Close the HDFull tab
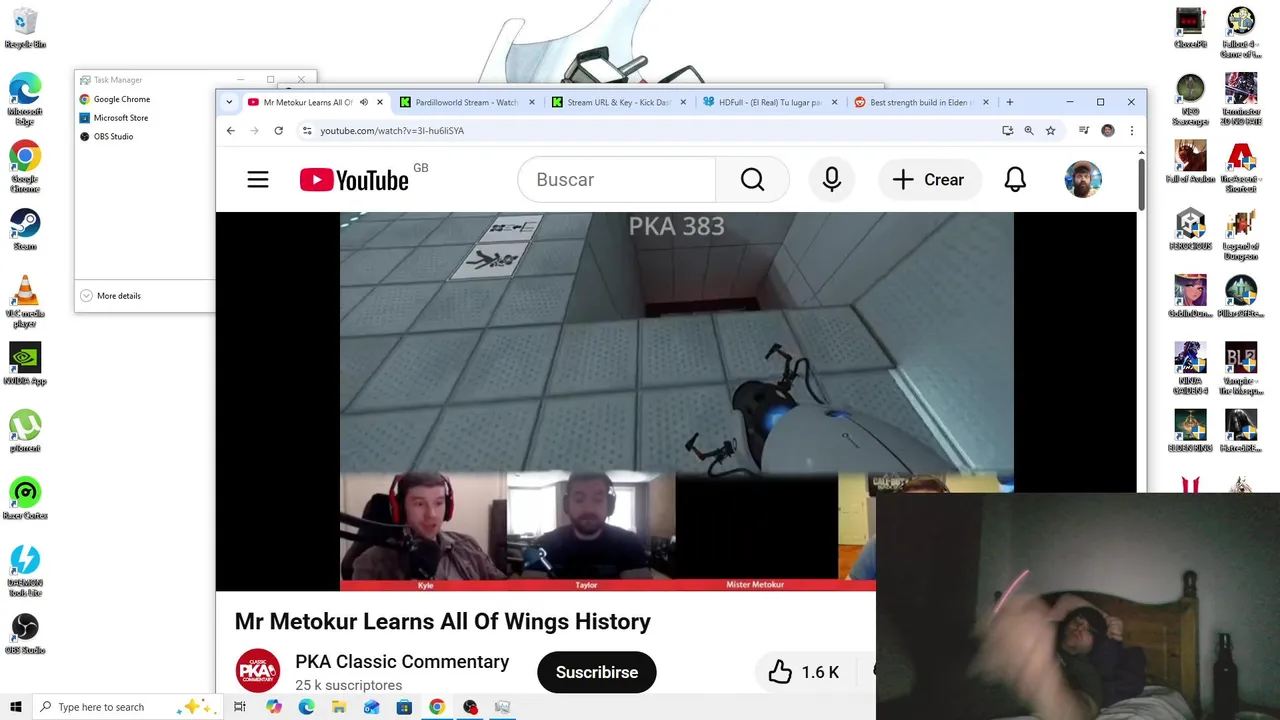 point(835,102)
